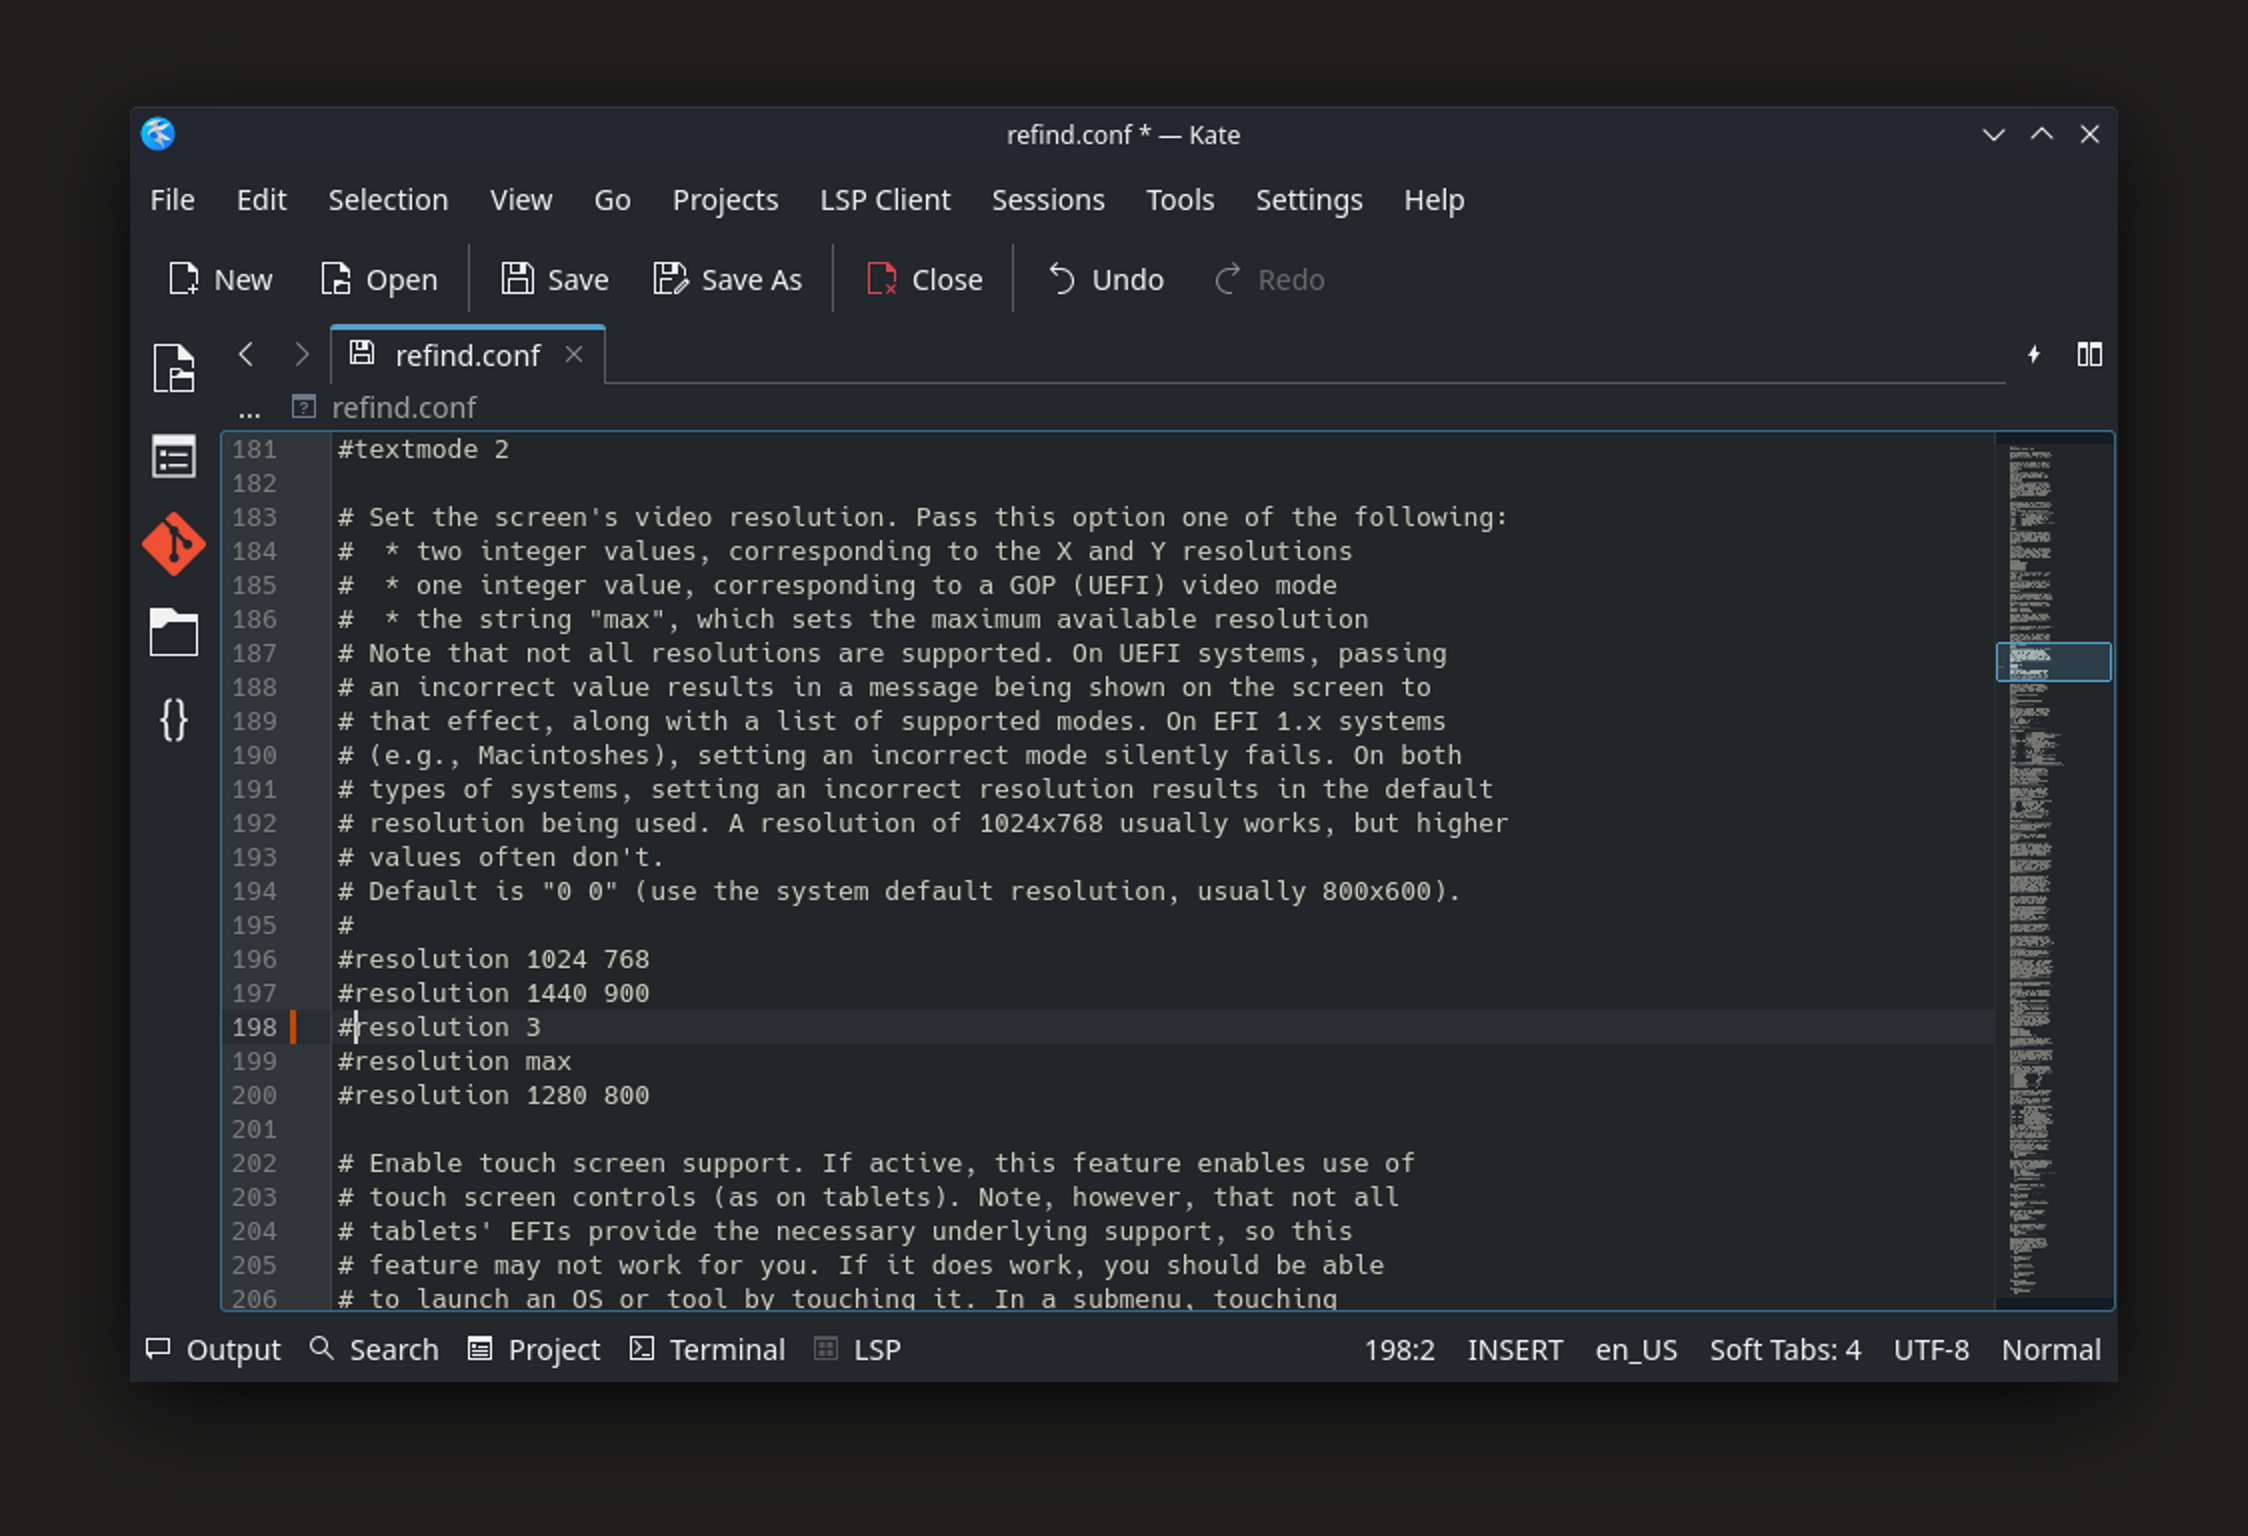This screenshot has width=2248, height=1536.
Task: Close the refind.conf tab
Action: [x=574, y=355]
